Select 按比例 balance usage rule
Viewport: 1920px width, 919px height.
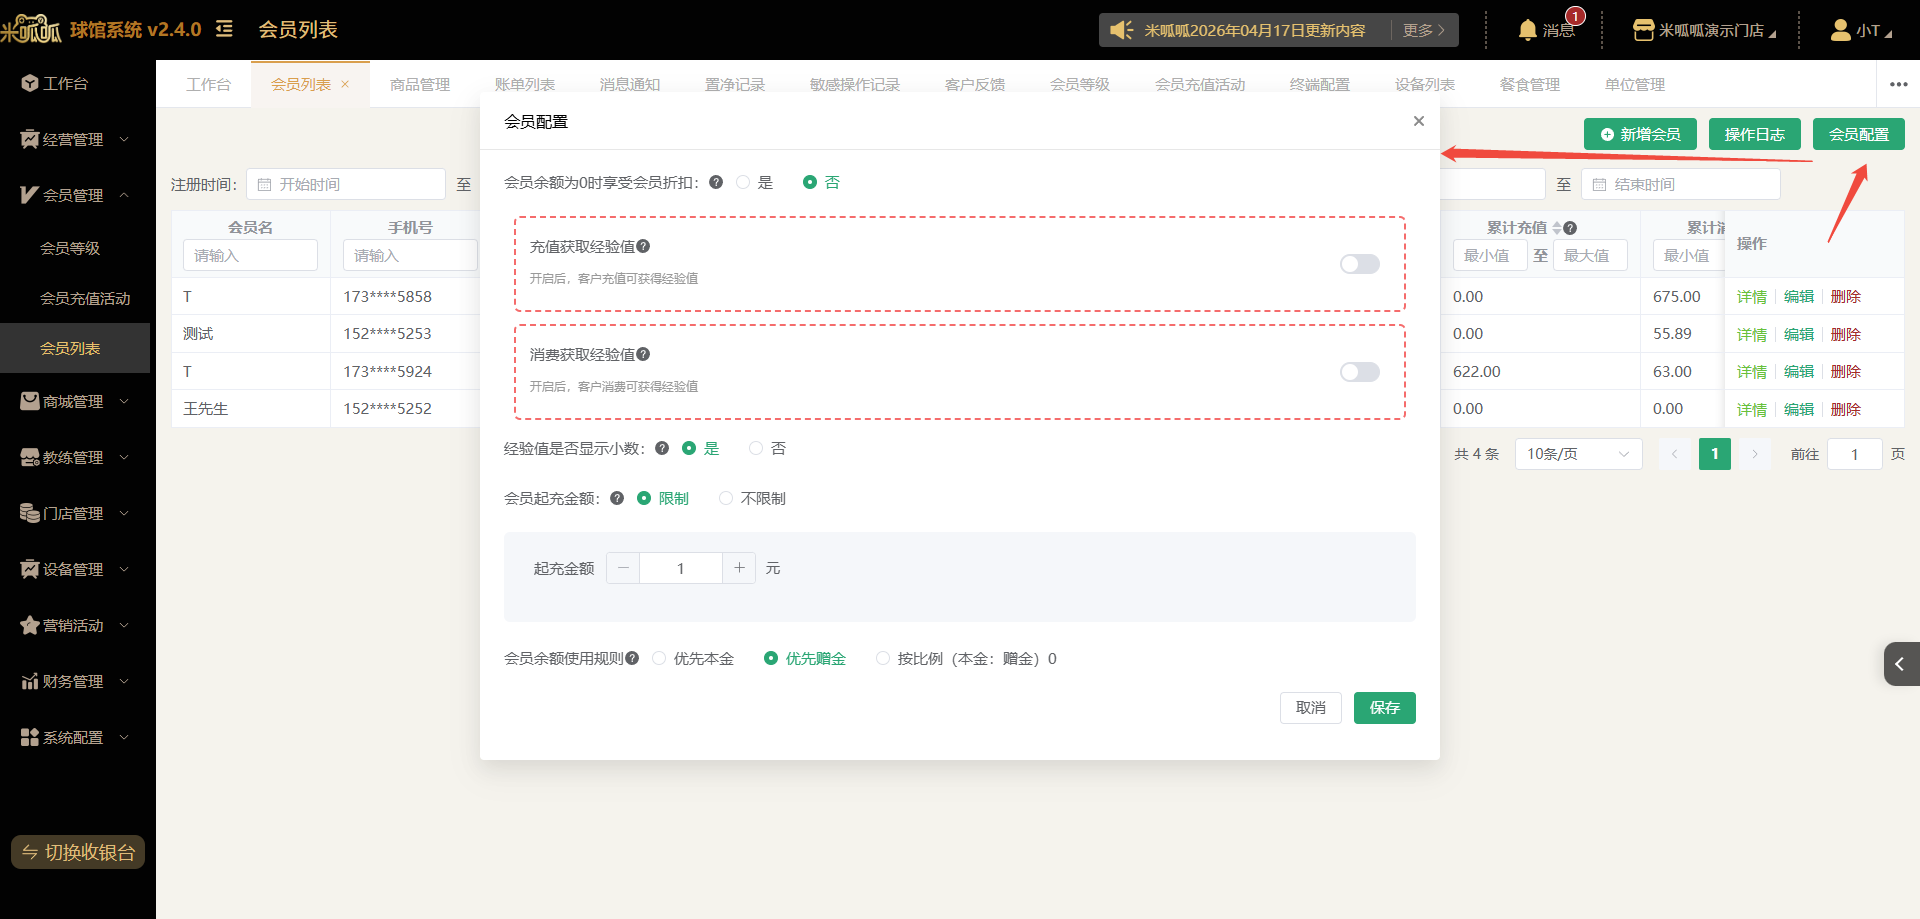(x=966, y=658)
